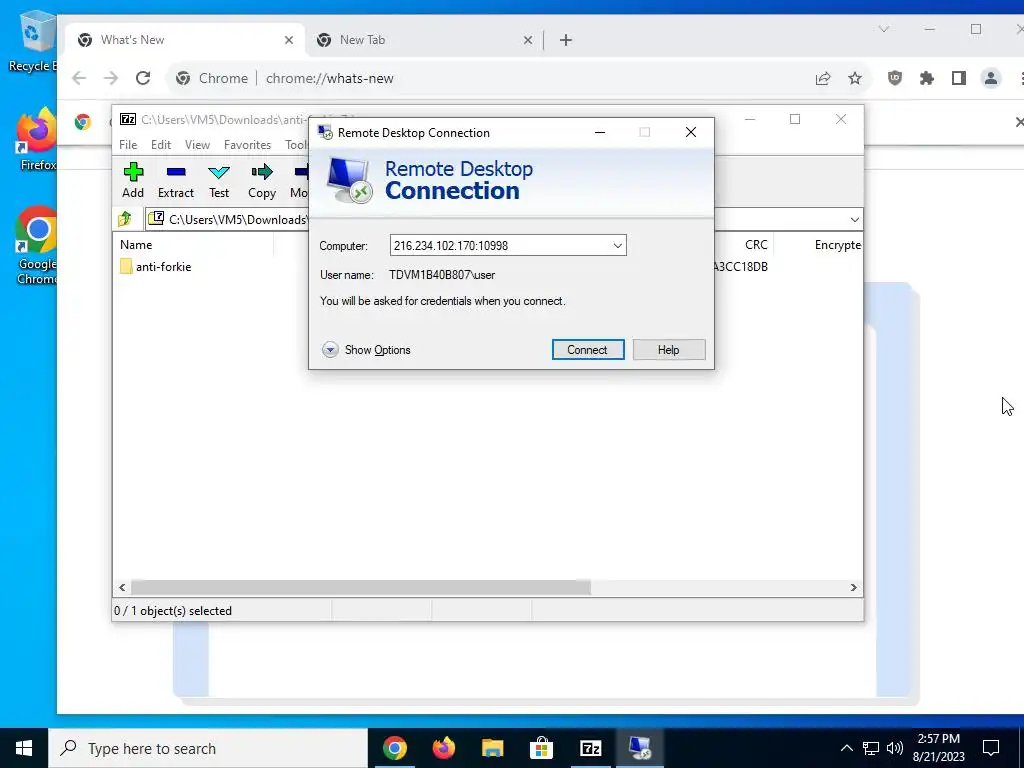Image resolution: width=1024 pixels, height=768 pixels.
Task: Click the horizontal scrollbar left arrow in 7-Zip
Action: [x=122, y=588]
